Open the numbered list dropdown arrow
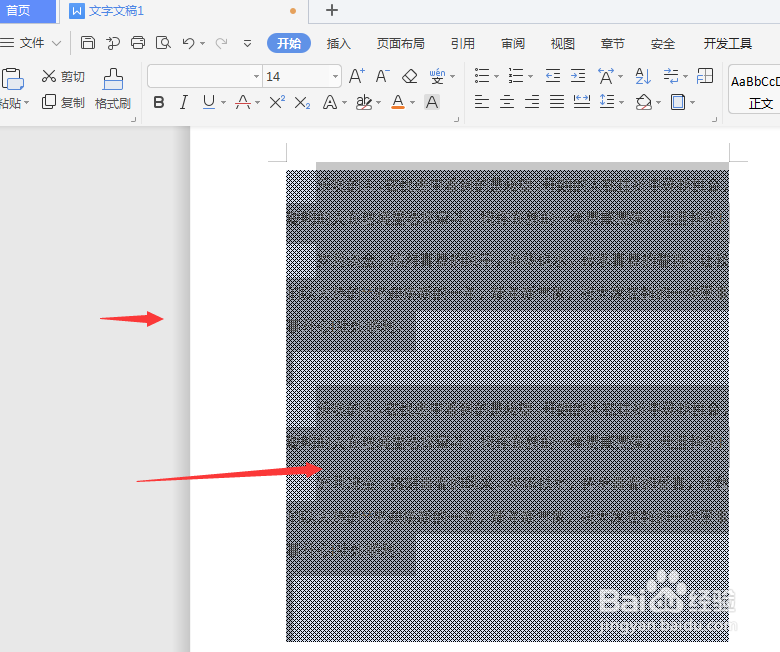The image size is (780, 652). (x=530, y=77)
